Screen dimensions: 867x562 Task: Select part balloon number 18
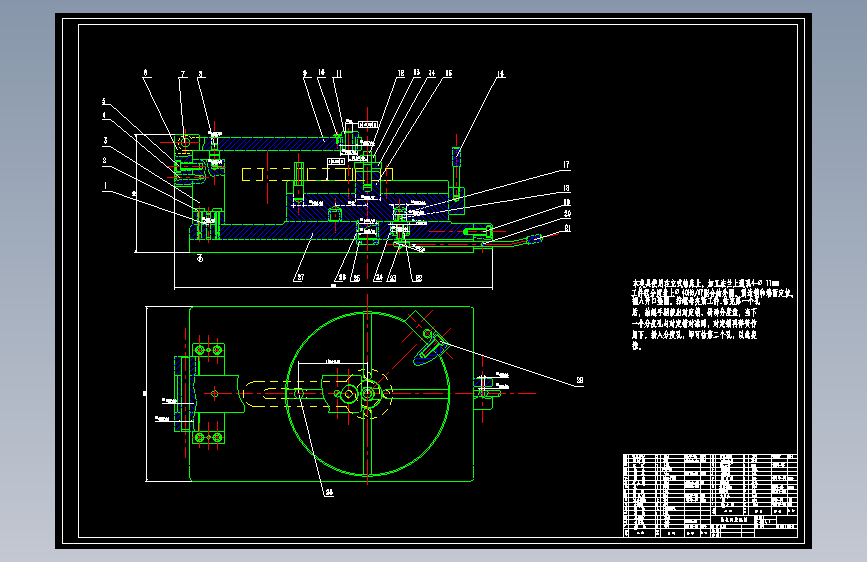566,189
